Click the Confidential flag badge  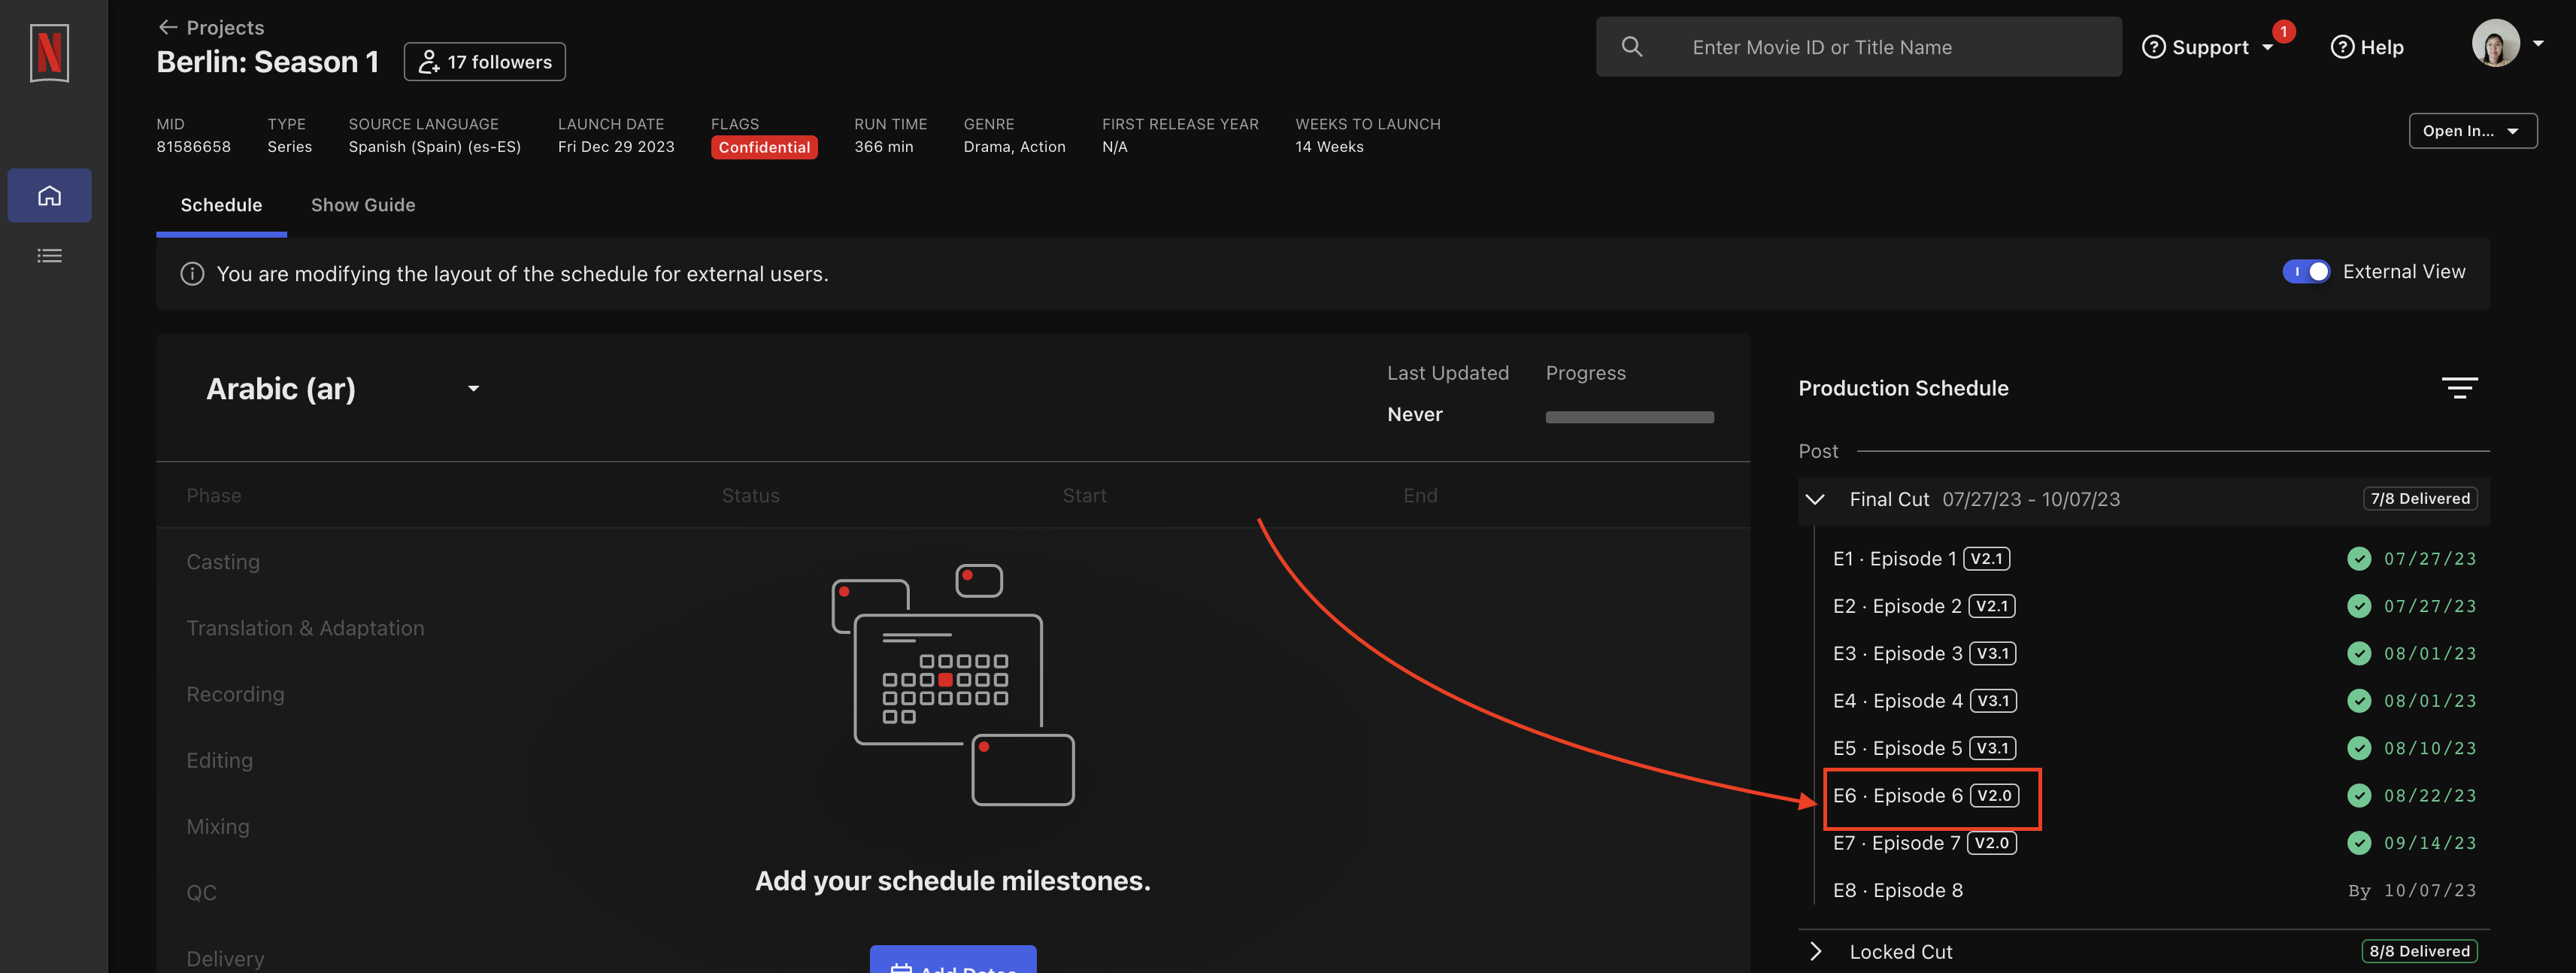click(x=764, y=147)
